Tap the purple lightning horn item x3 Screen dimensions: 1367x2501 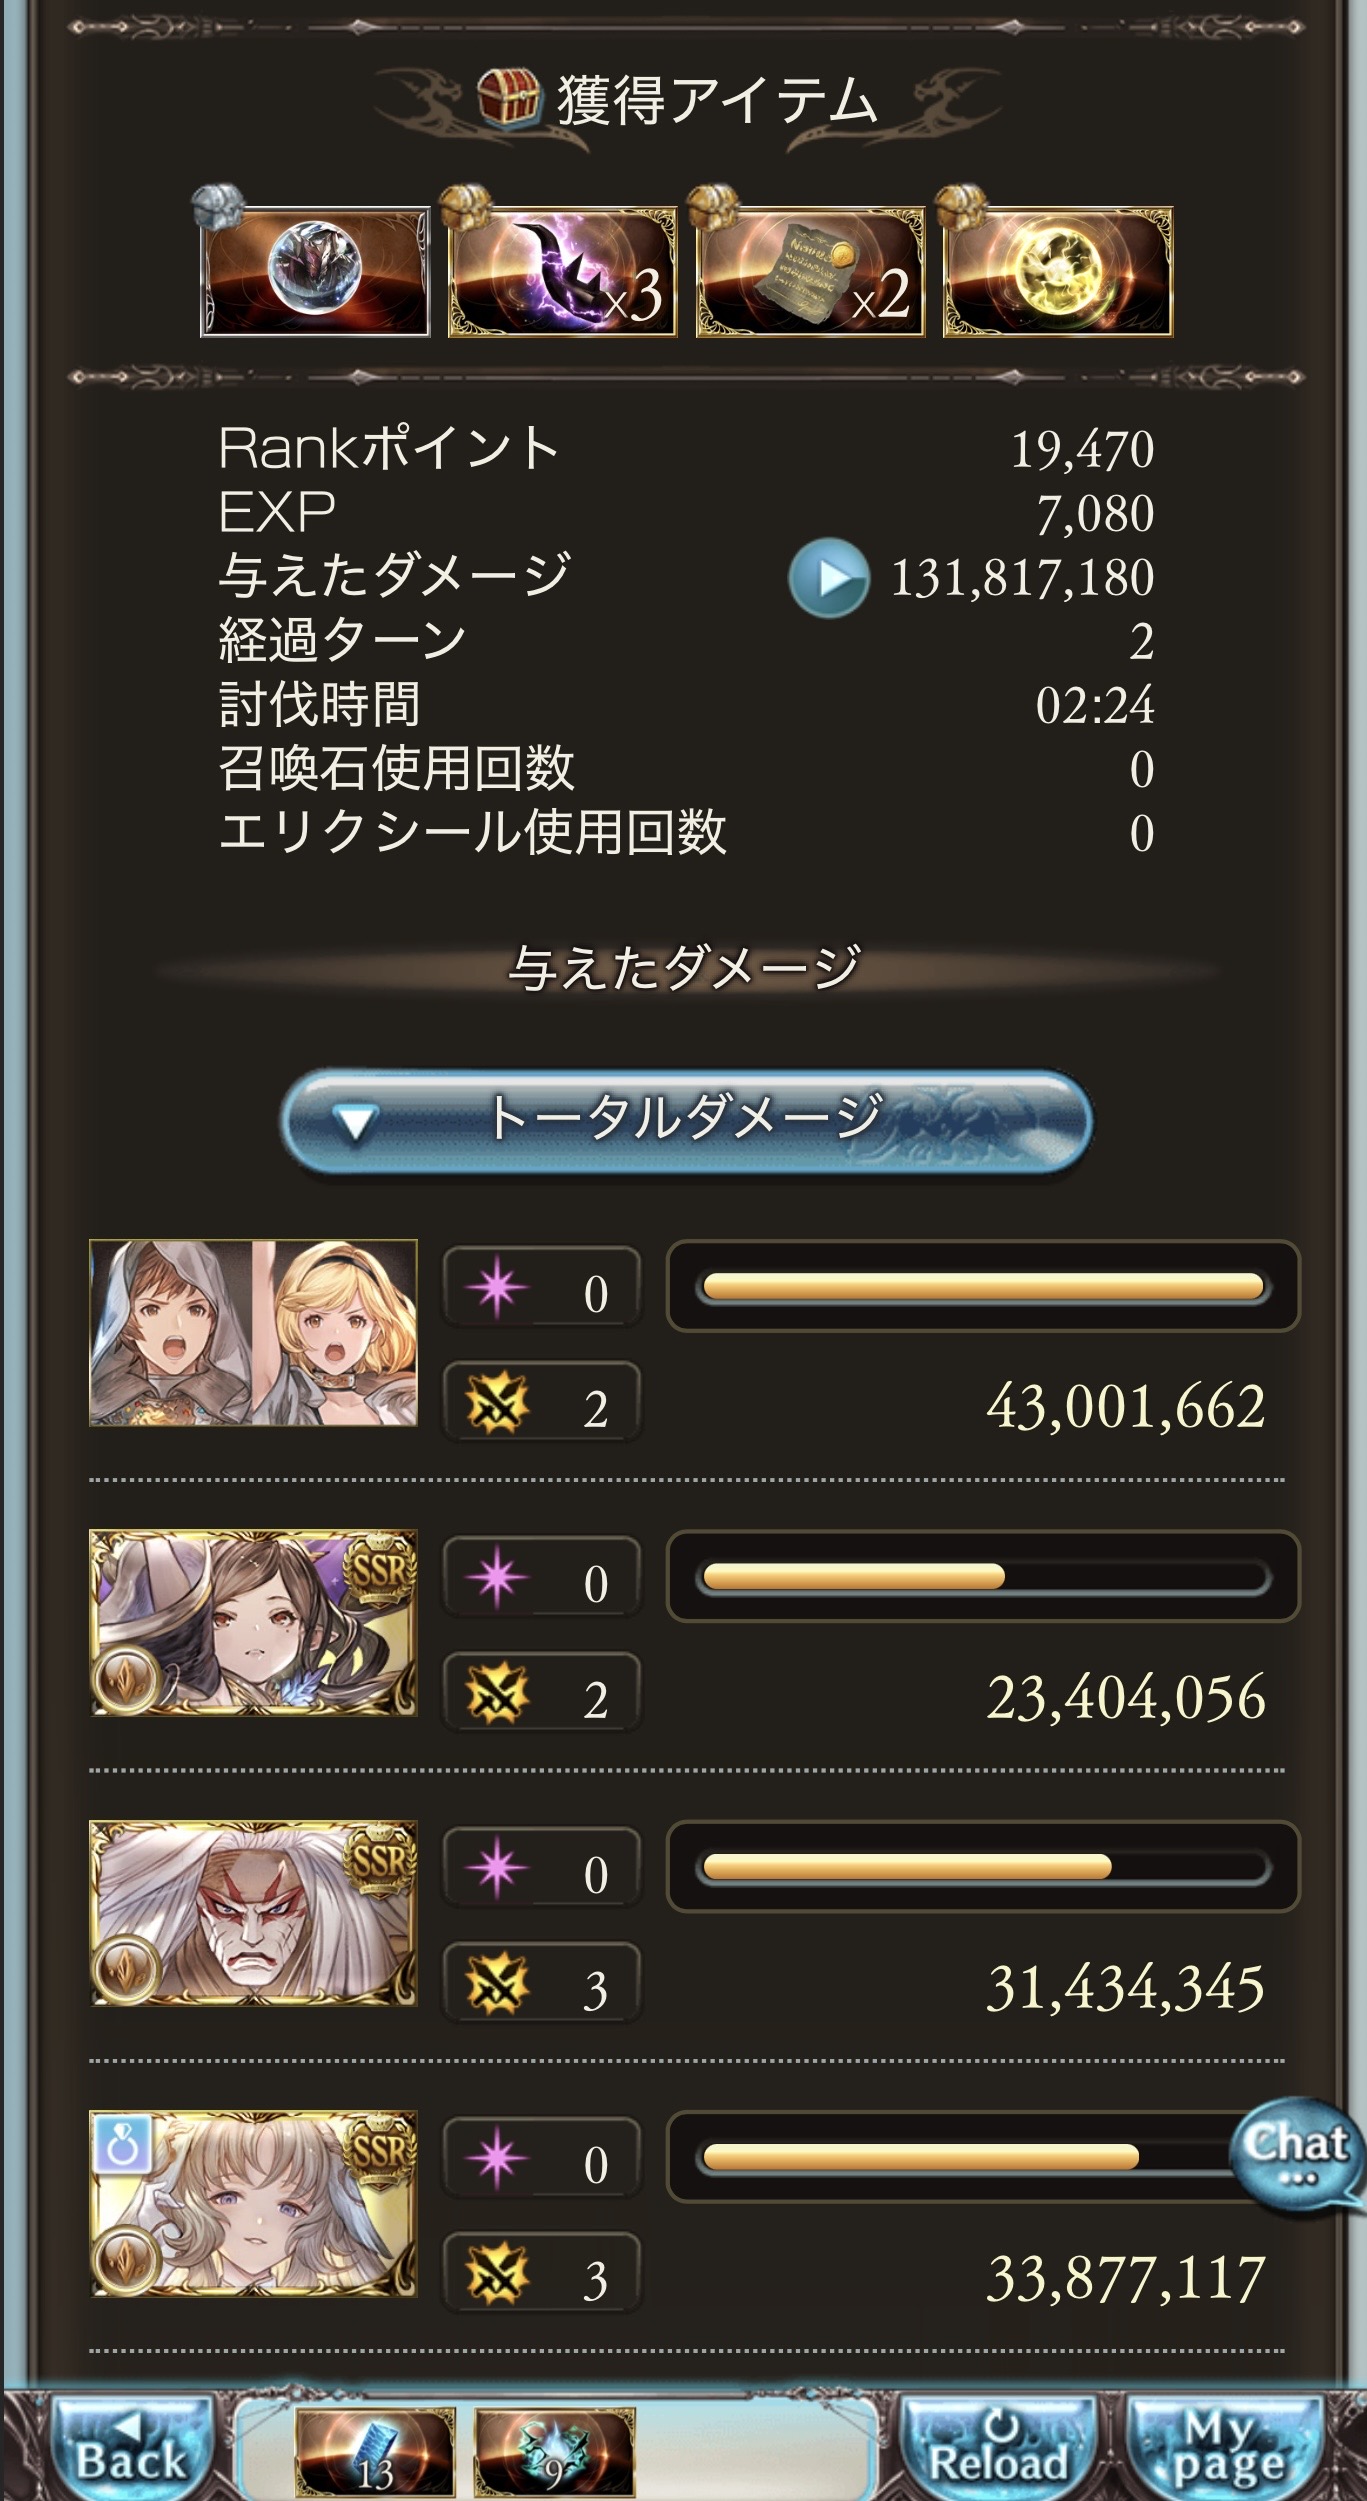563,270
